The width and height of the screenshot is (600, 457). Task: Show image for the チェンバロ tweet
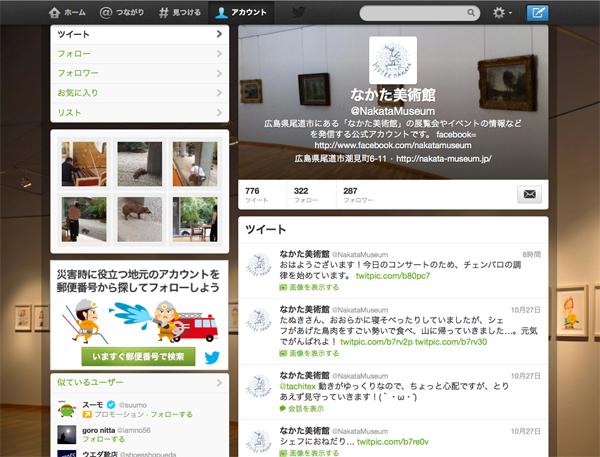pos(310,287)
